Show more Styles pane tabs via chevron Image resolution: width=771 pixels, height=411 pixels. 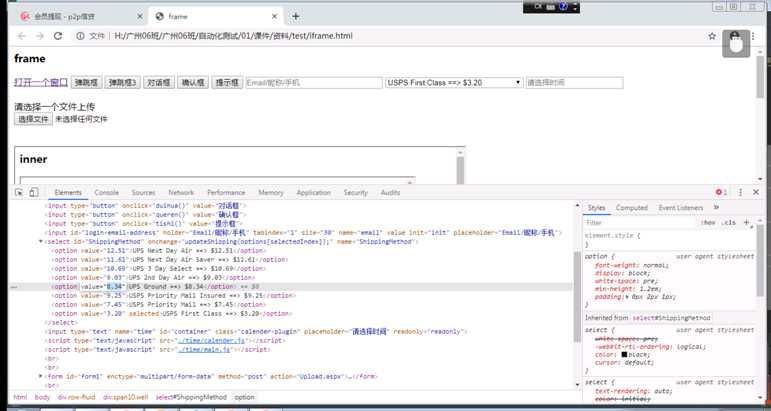pos(716,207)
